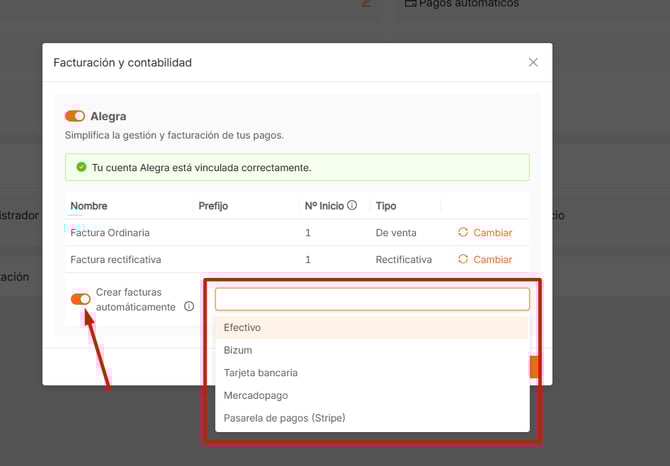670x466 pixels.
Task: Click the Pagos automáticos card icon
Action: pyautogui.click(x=410, y=4)
